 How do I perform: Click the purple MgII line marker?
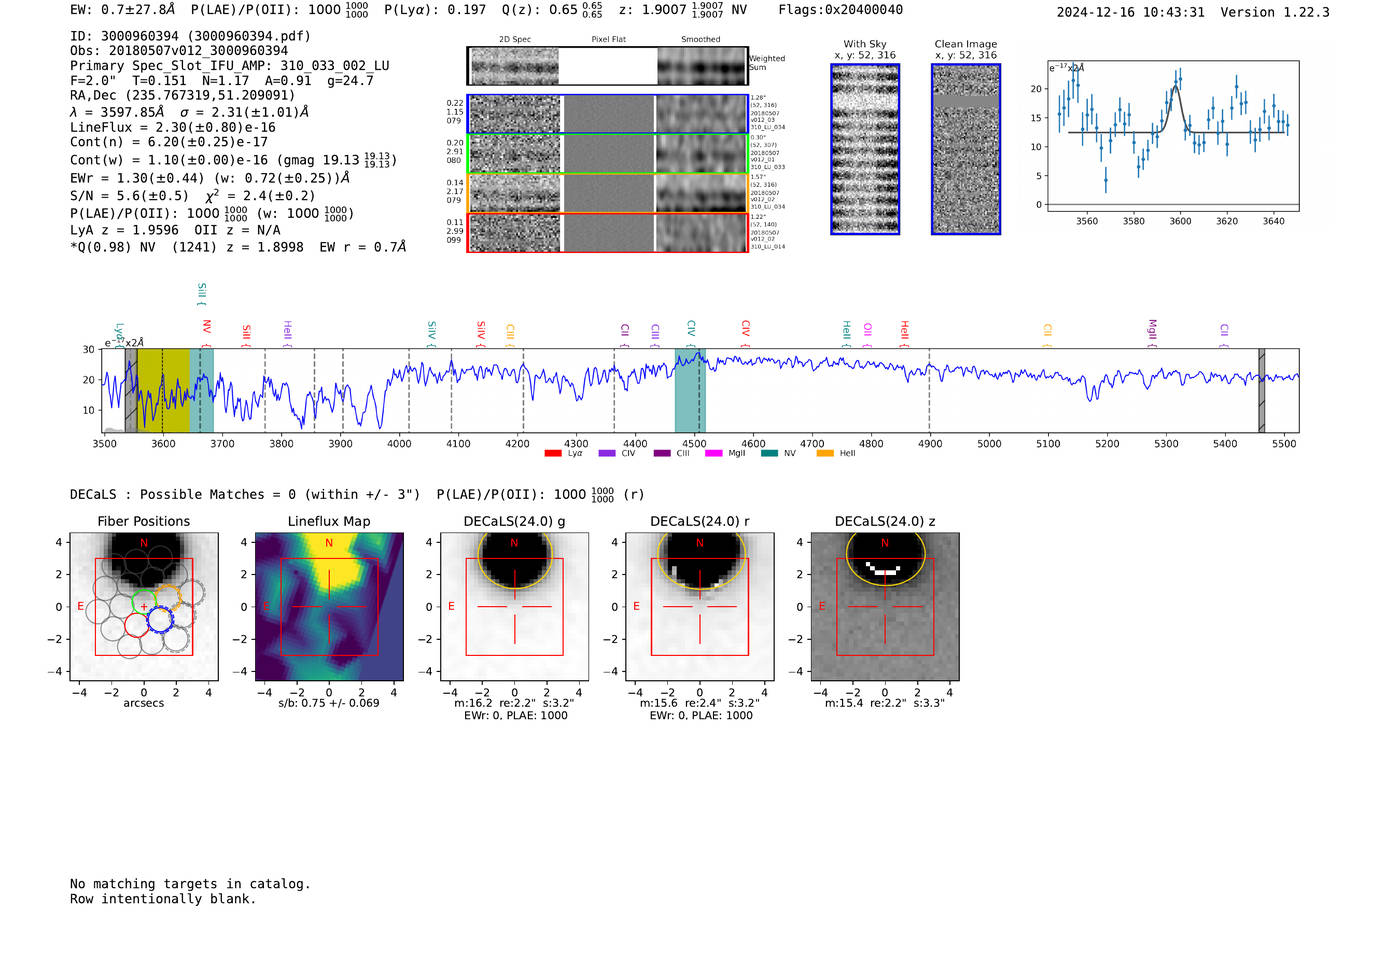[1151, 332]
